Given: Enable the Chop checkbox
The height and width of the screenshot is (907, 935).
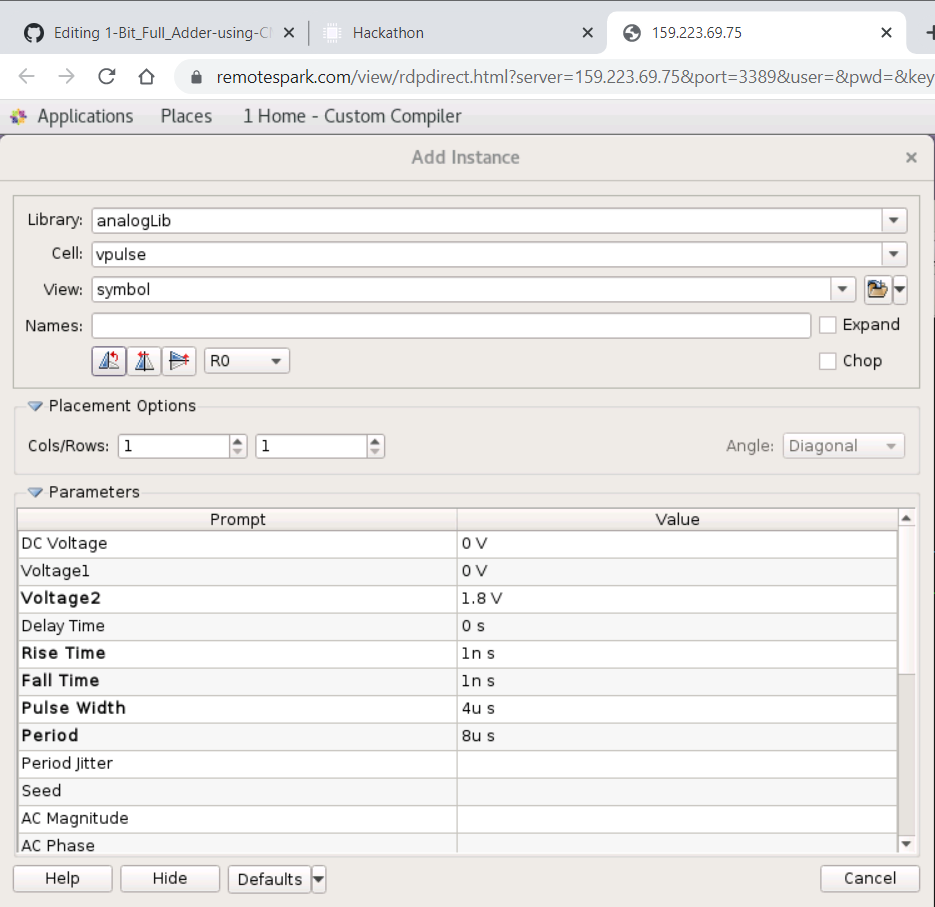Looking at the screenshot, I should (x=828, y=361).
